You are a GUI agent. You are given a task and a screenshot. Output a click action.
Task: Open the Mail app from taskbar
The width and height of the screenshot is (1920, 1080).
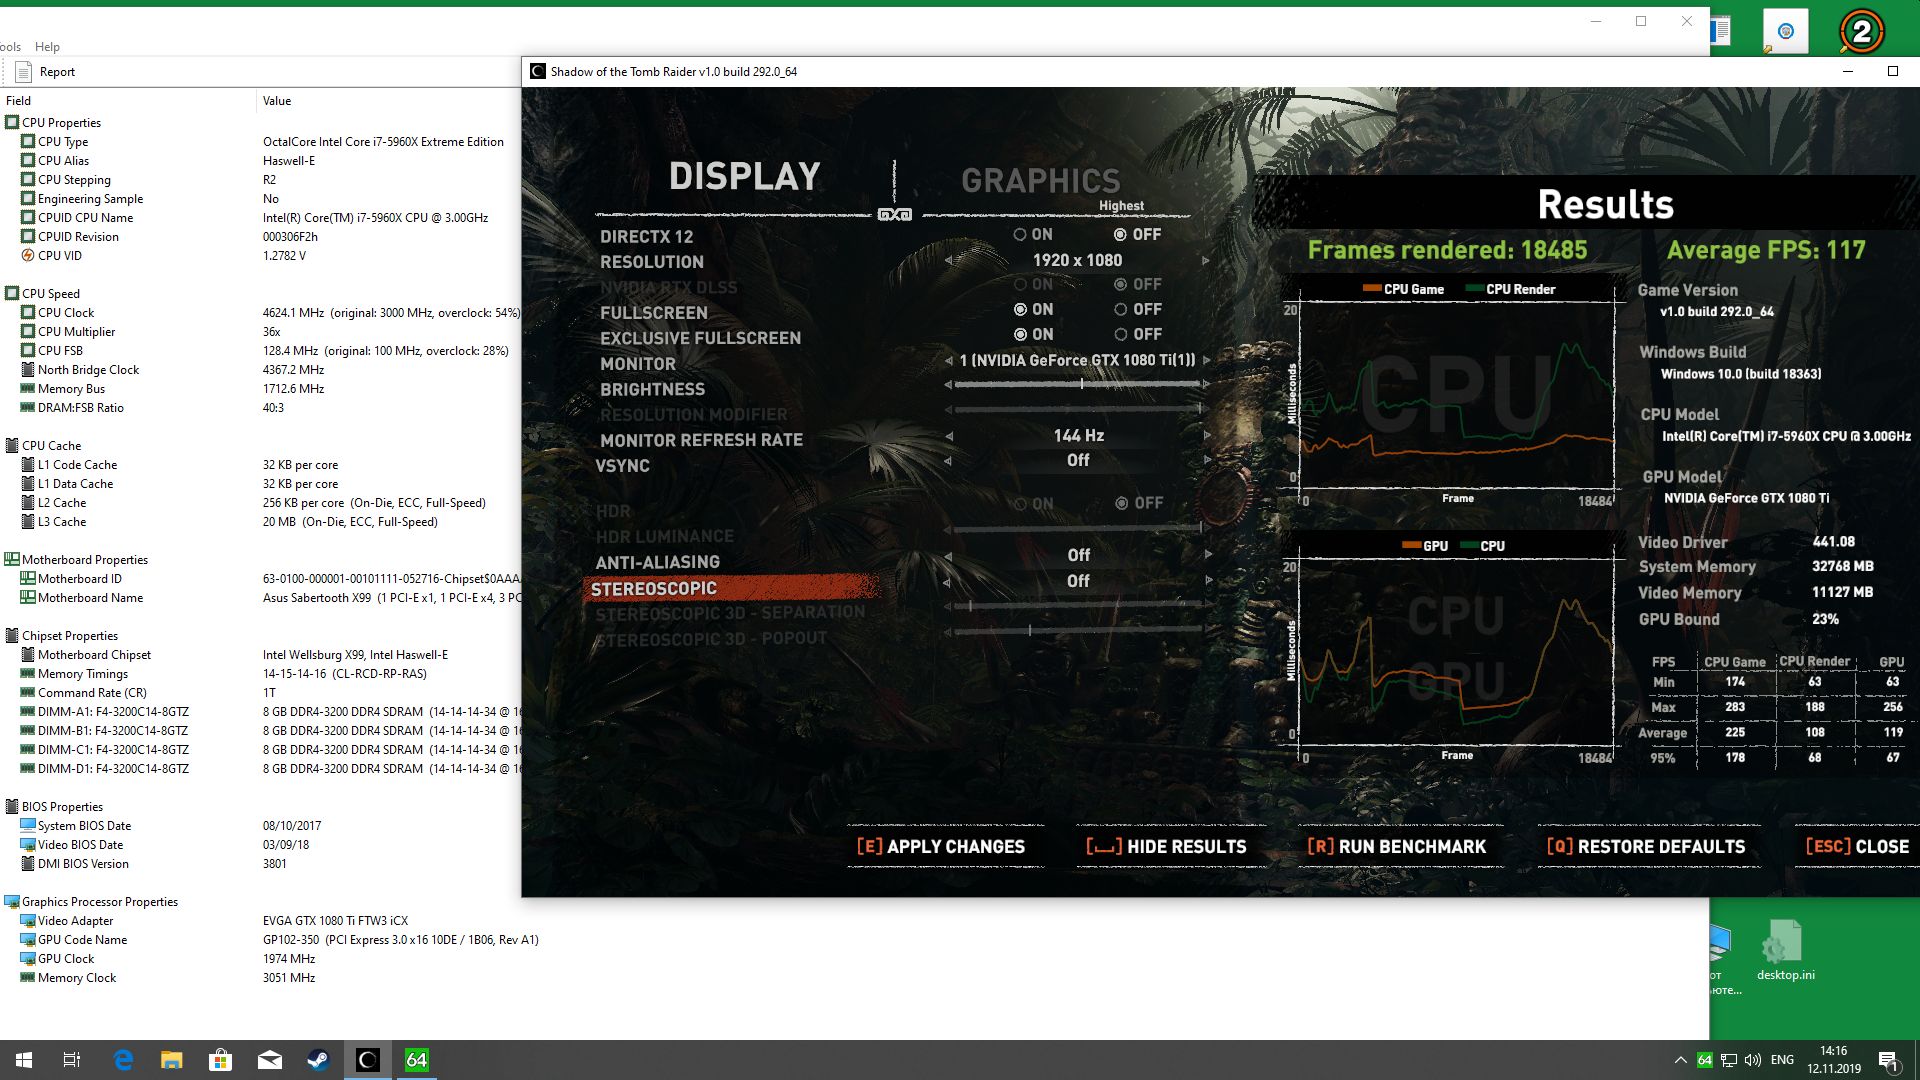269,1060
